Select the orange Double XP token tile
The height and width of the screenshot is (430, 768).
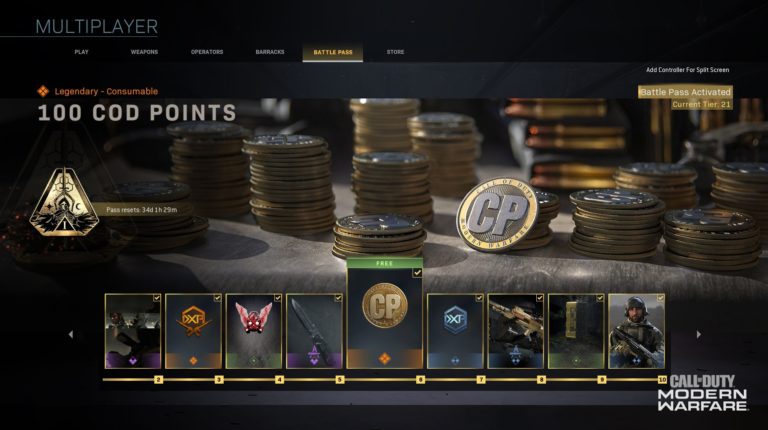(193, 331)
